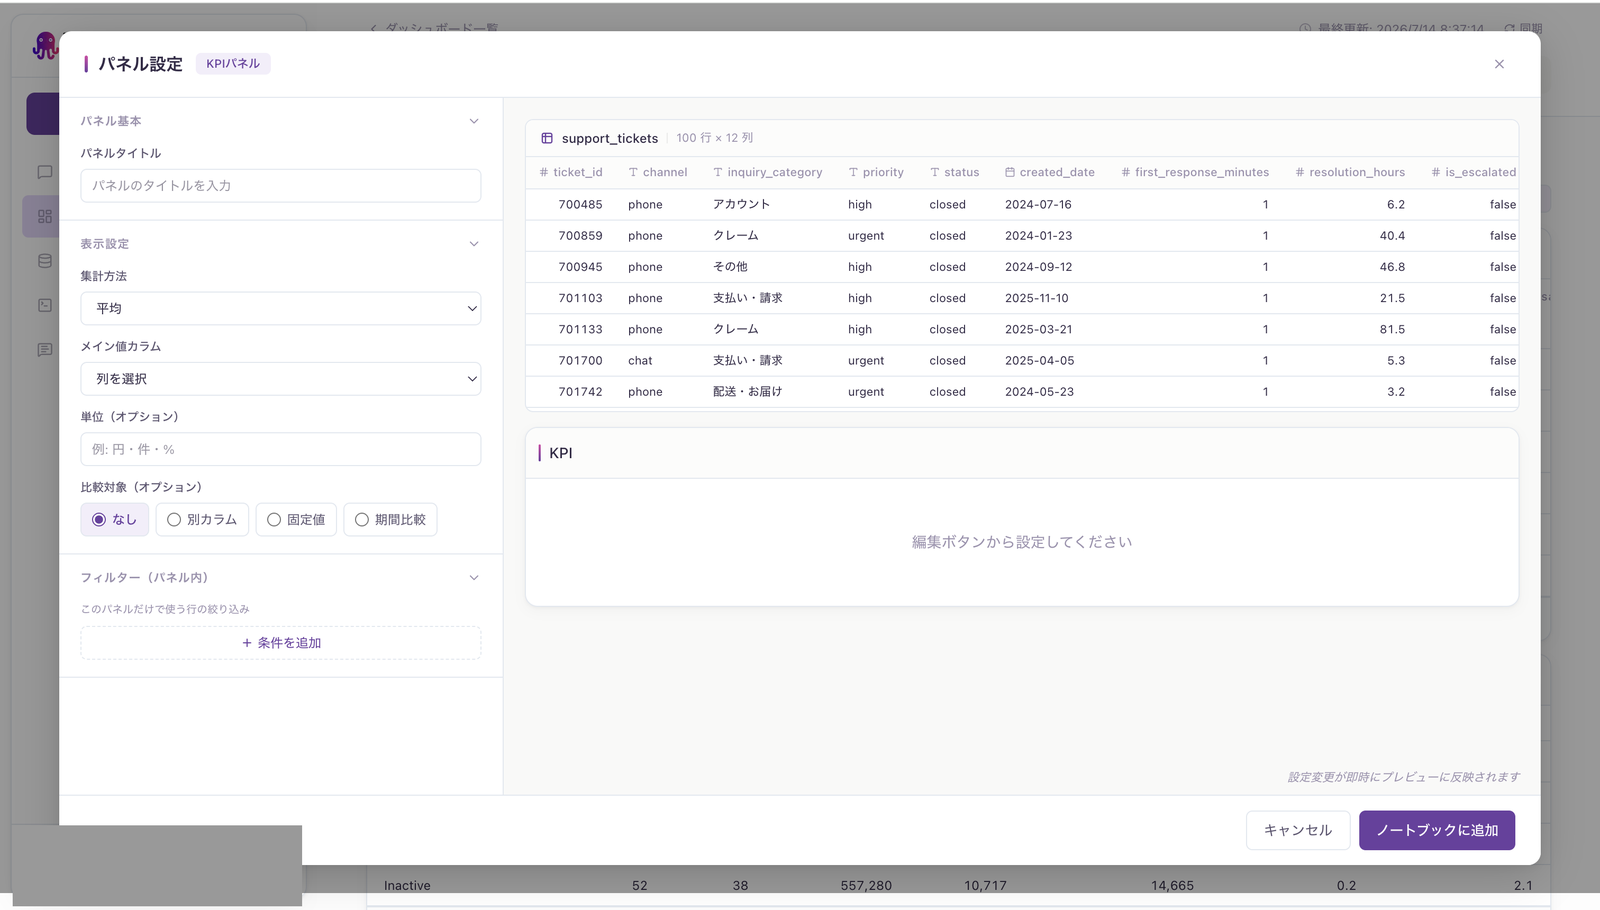Select the 別カラム comparison option

coord(202,520)
